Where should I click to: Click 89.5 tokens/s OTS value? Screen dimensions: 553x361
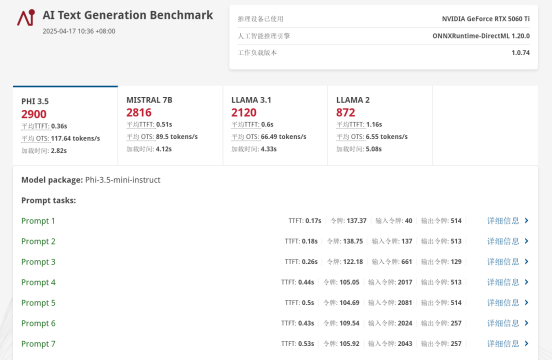pos(177,137)
